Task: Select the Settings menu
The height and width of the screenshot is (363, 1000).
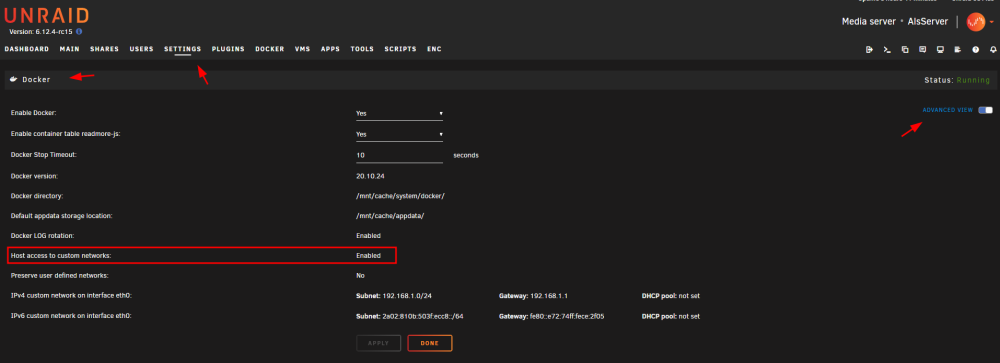Action: pyautogui.click(x=182, y=49)
